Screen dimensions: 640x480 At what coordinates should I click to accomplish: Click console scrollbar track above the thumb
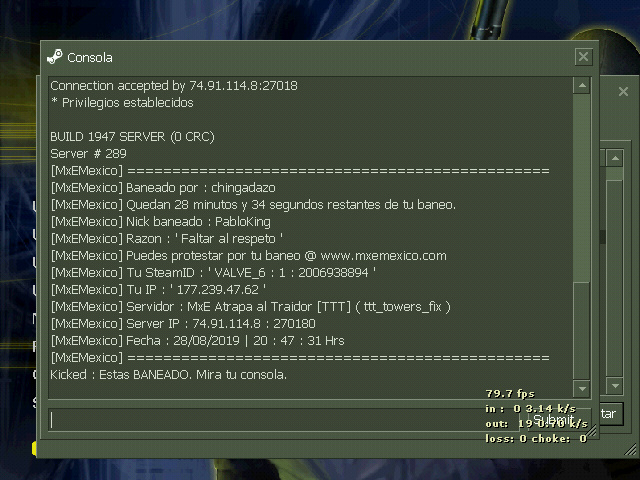coord(582,188)
